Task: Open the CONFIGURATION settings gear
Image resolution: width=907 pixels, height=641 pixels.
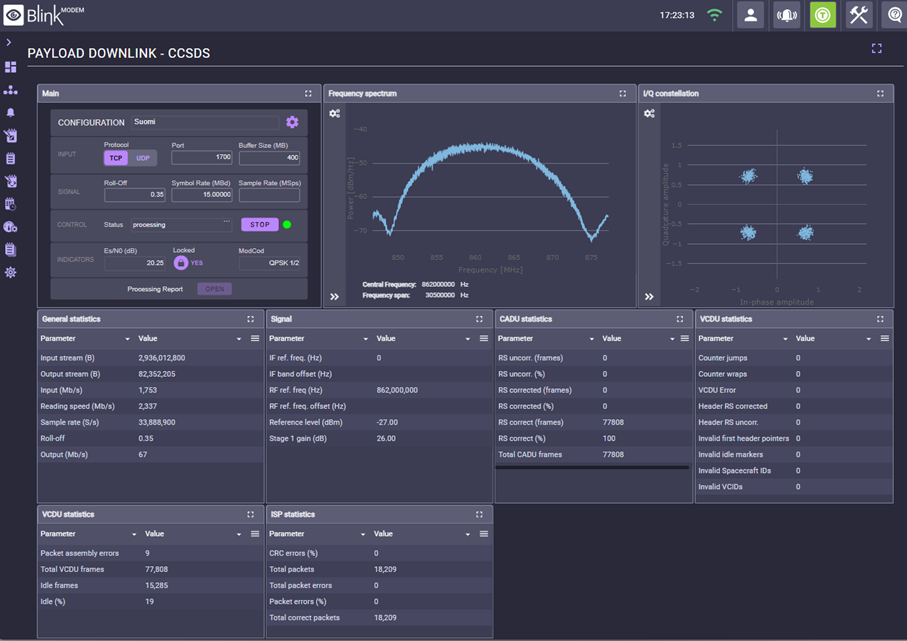Action: tap(292, 121)
